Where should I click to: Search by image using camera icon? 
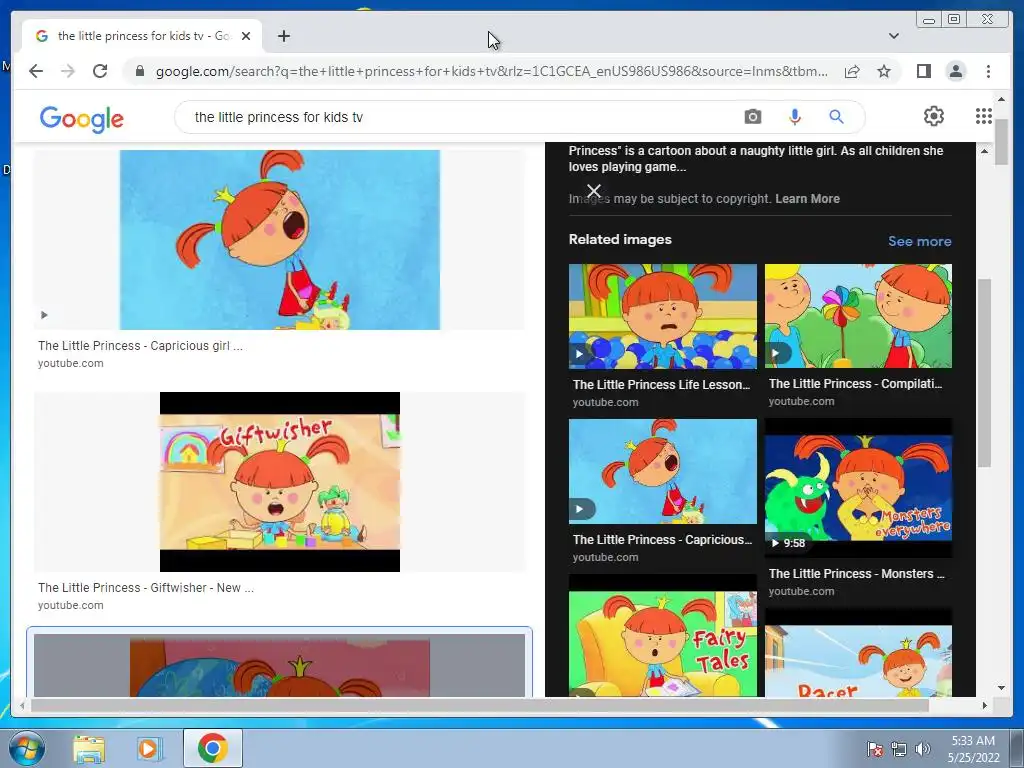(x=752, y=117)
